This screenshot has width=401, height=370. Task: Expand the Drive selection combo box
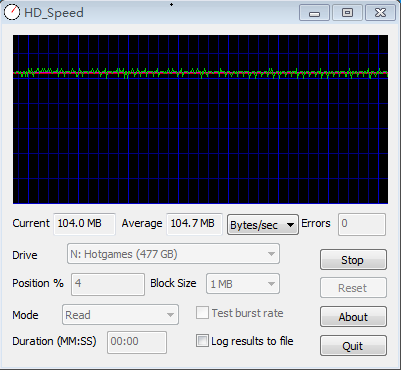point(173,254)
